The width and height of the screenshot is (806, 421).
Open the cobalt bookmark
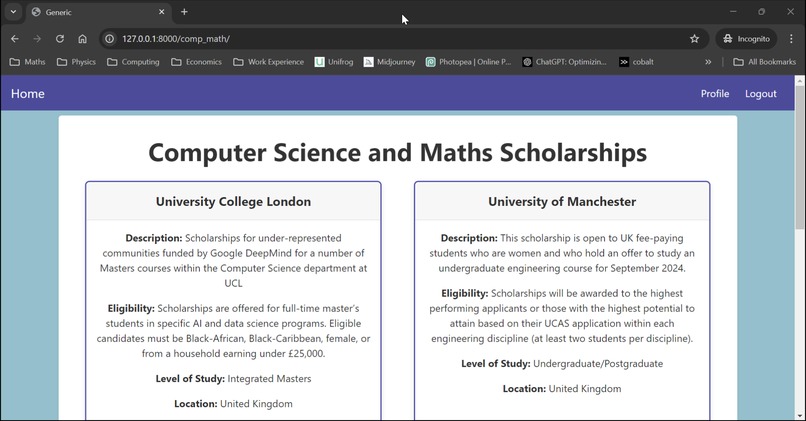[x=636, y=62]
